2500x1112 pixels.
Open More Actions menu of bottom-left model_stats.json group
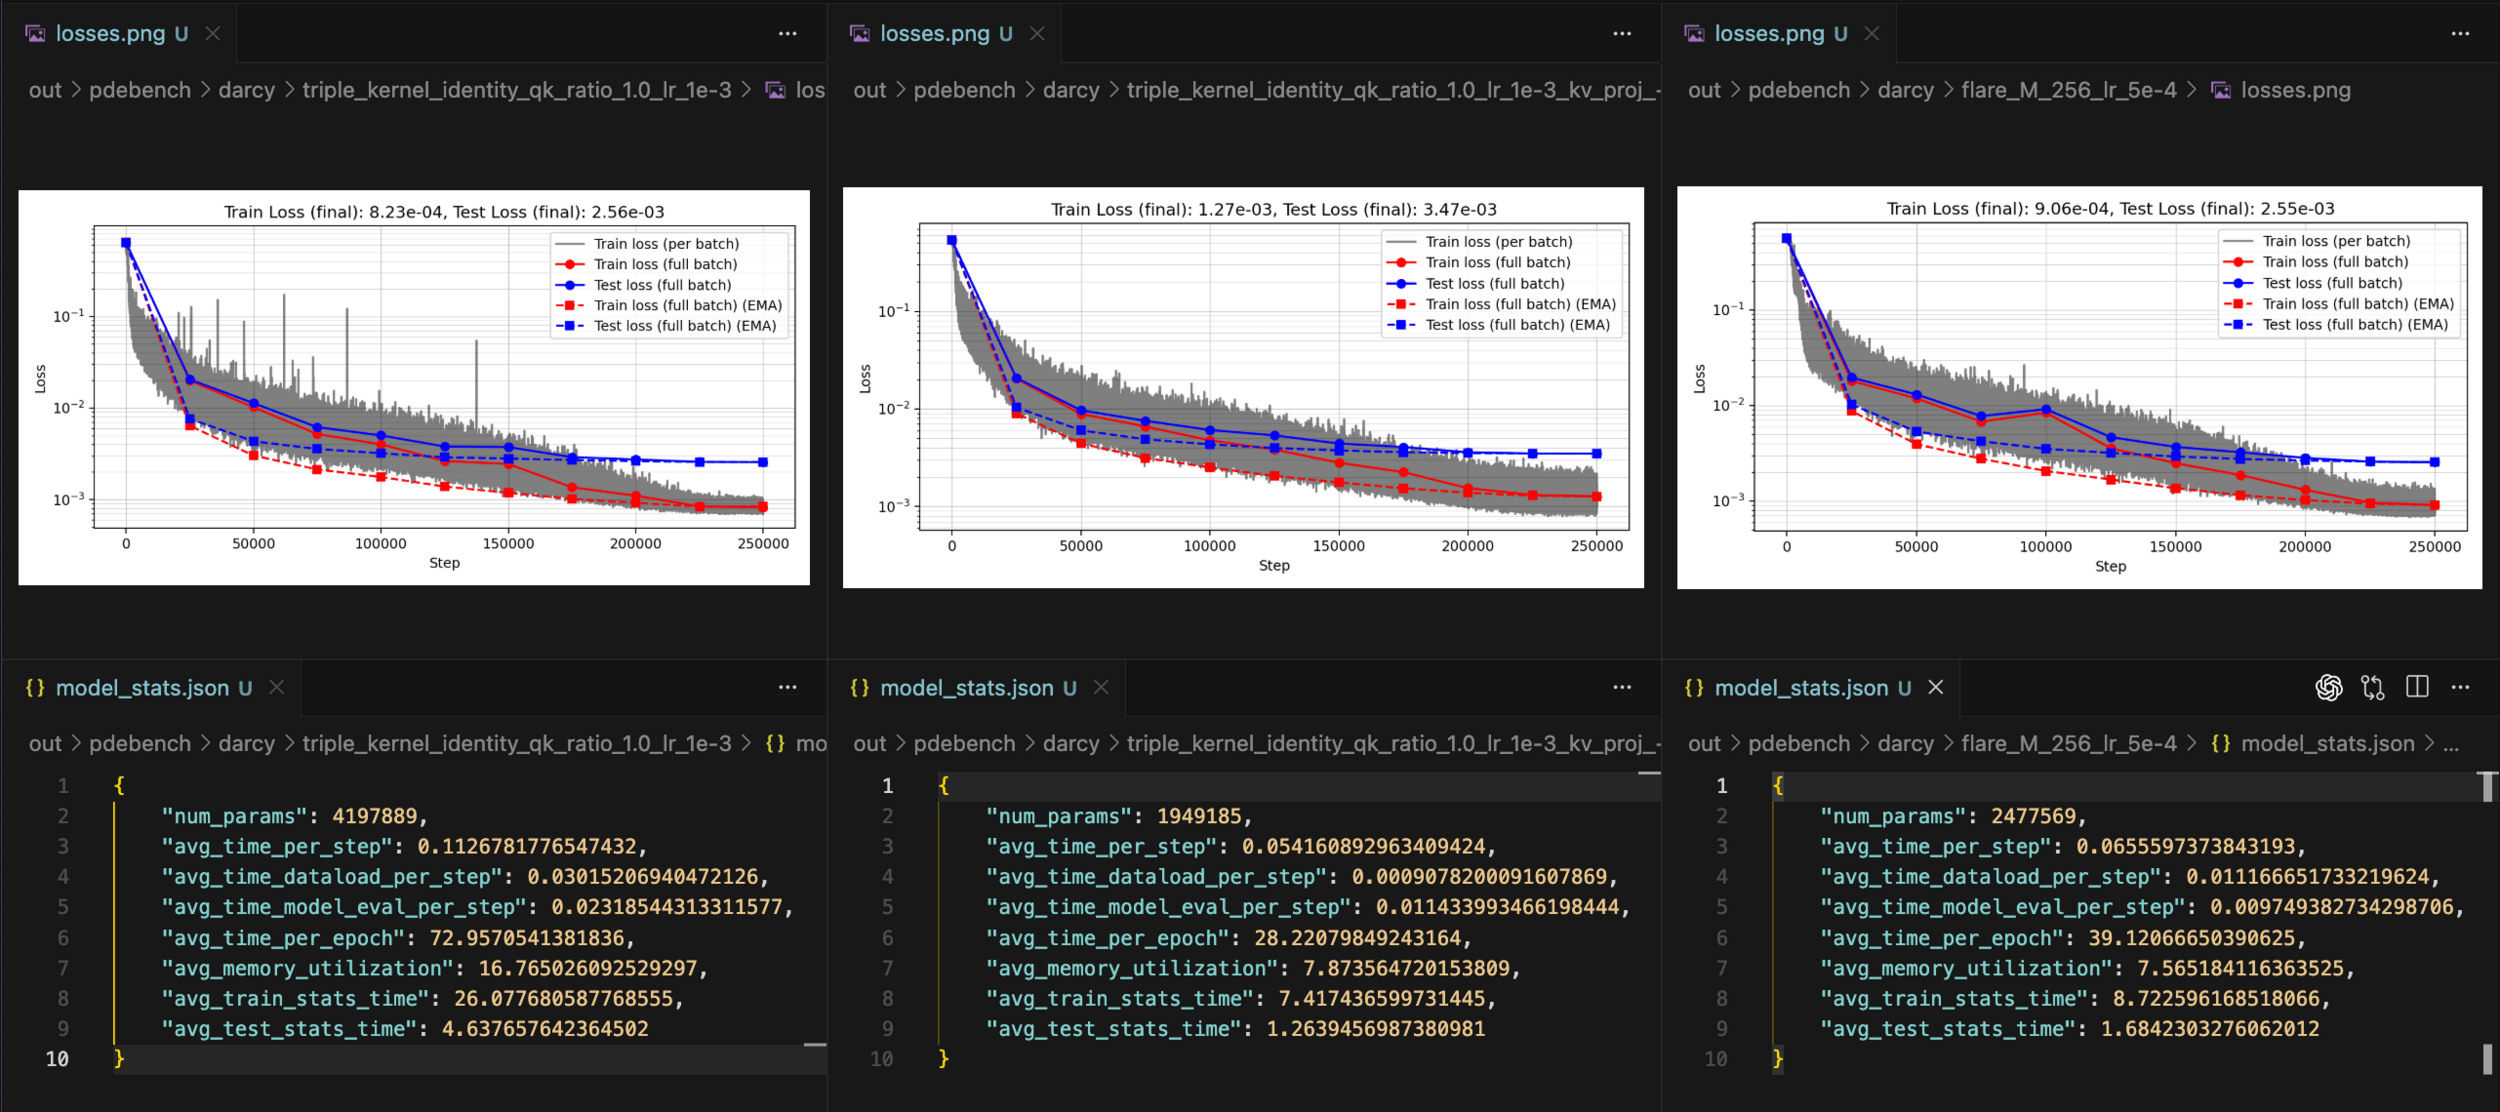point(787,687)
